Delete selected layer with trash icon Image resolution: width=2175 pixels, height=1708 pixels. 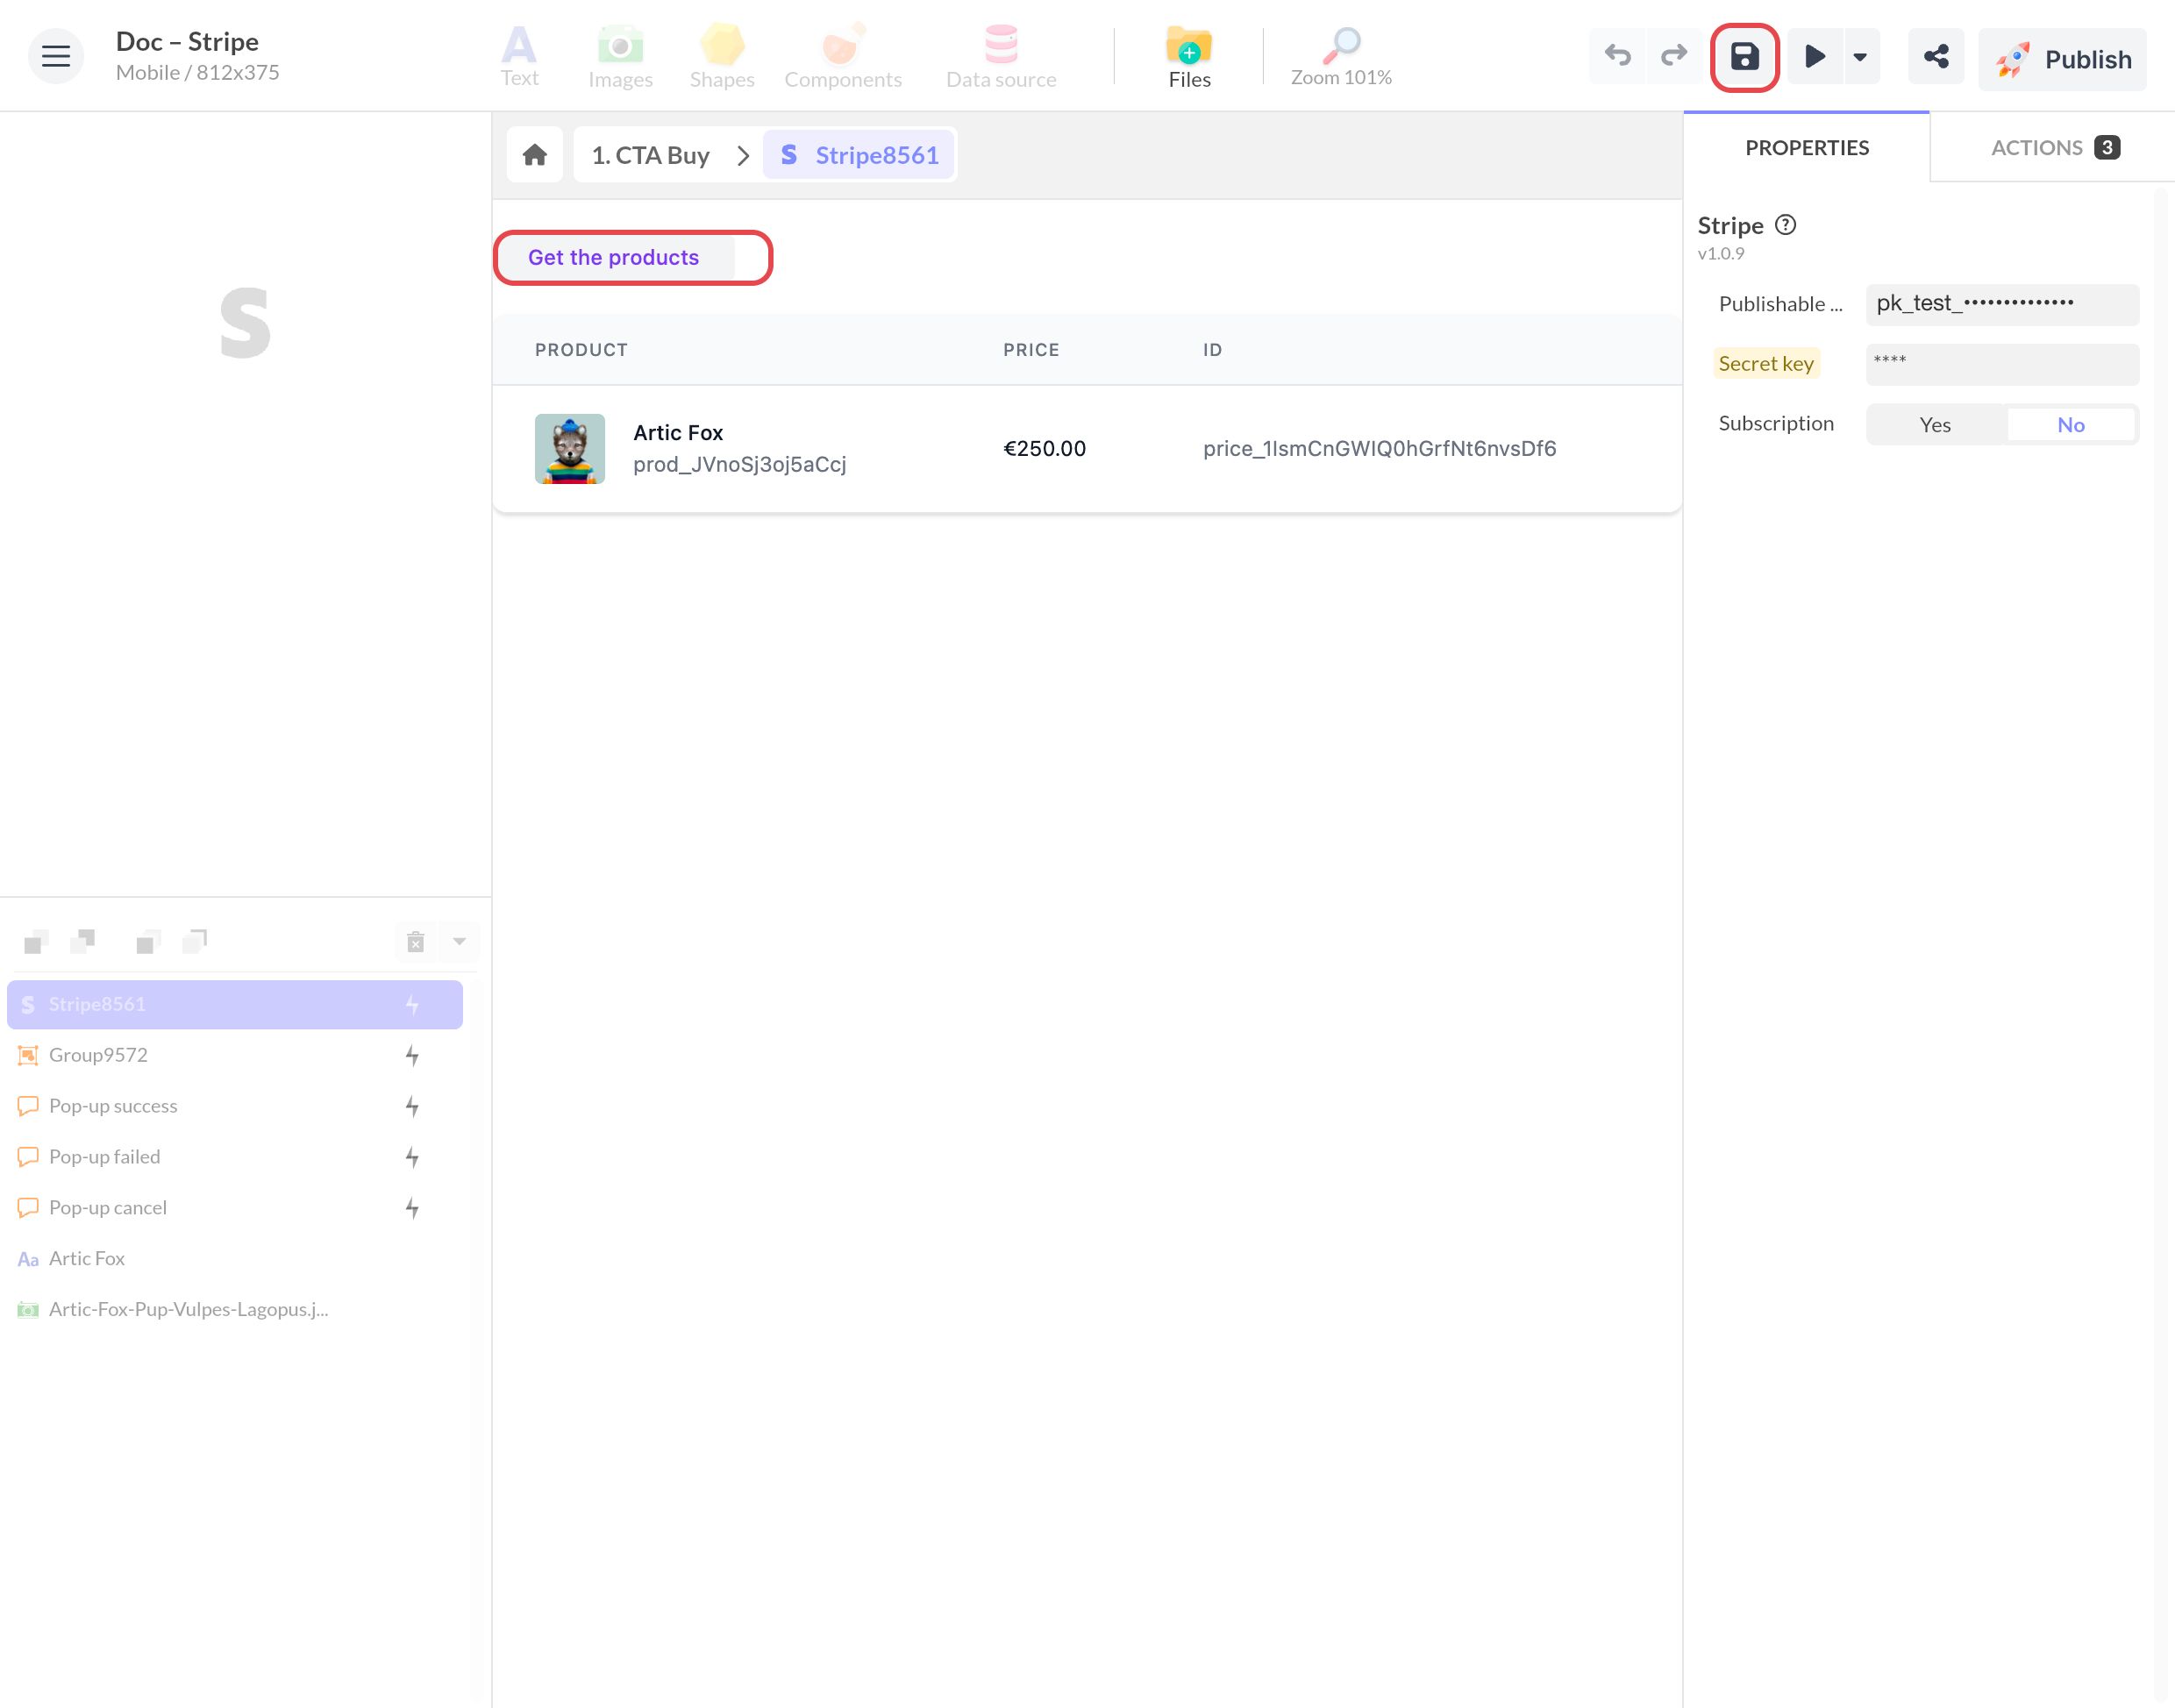(x=416, y=941)
